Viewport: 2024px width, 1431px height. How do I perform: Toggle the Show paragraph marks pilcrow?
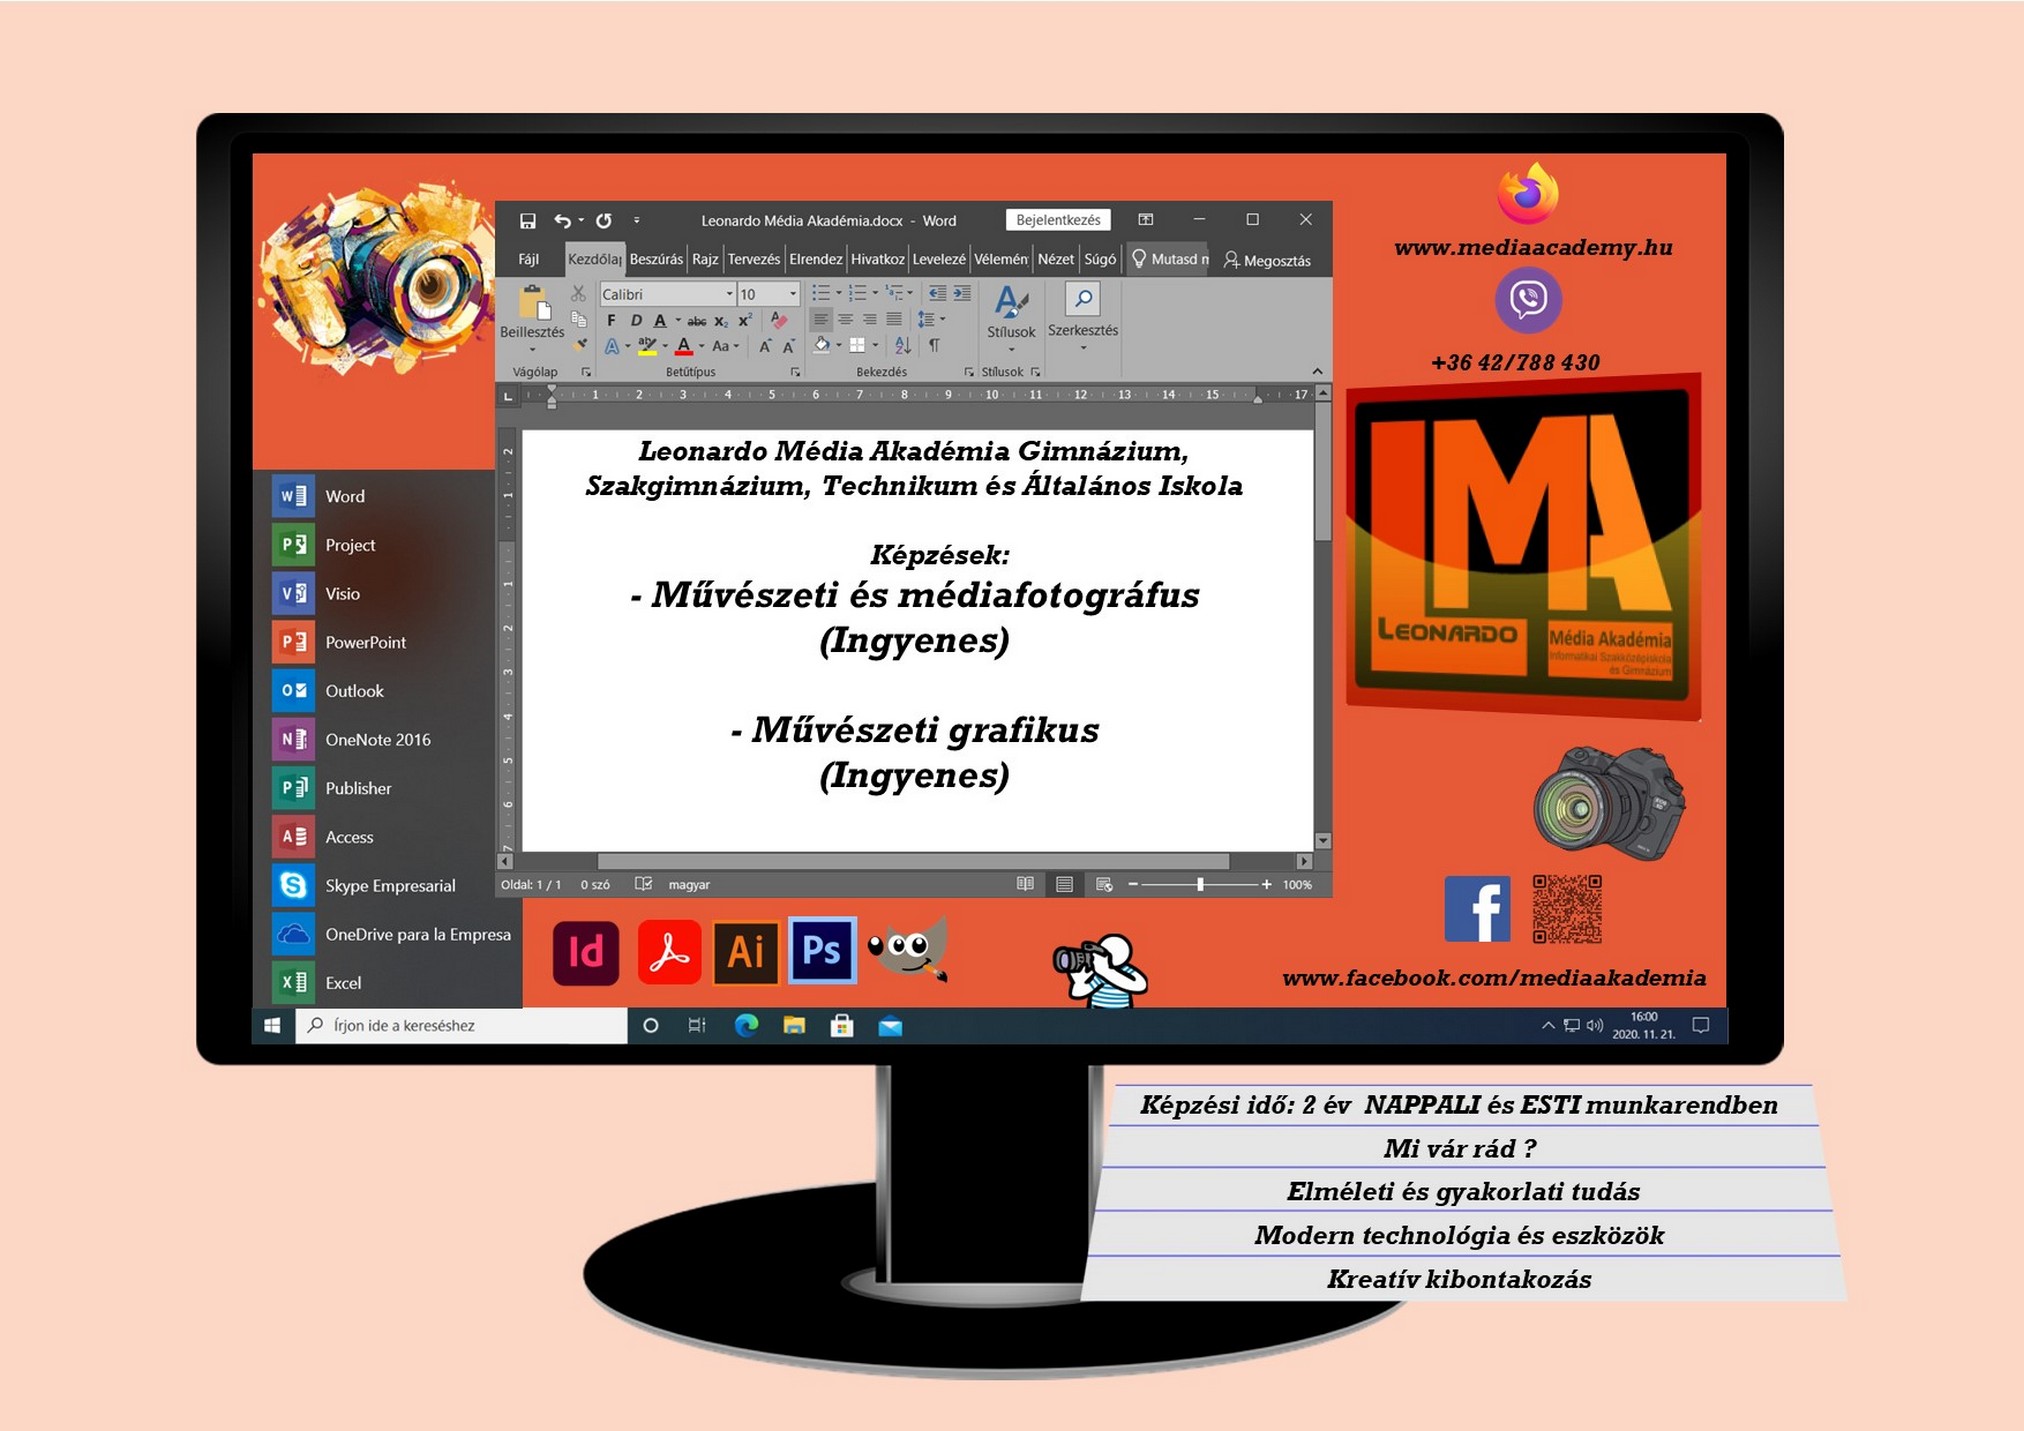[934, 345]
